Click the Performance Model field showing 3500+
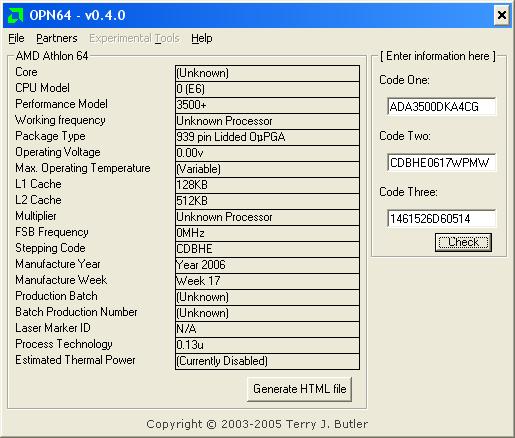515x438 pixels. 267,105
